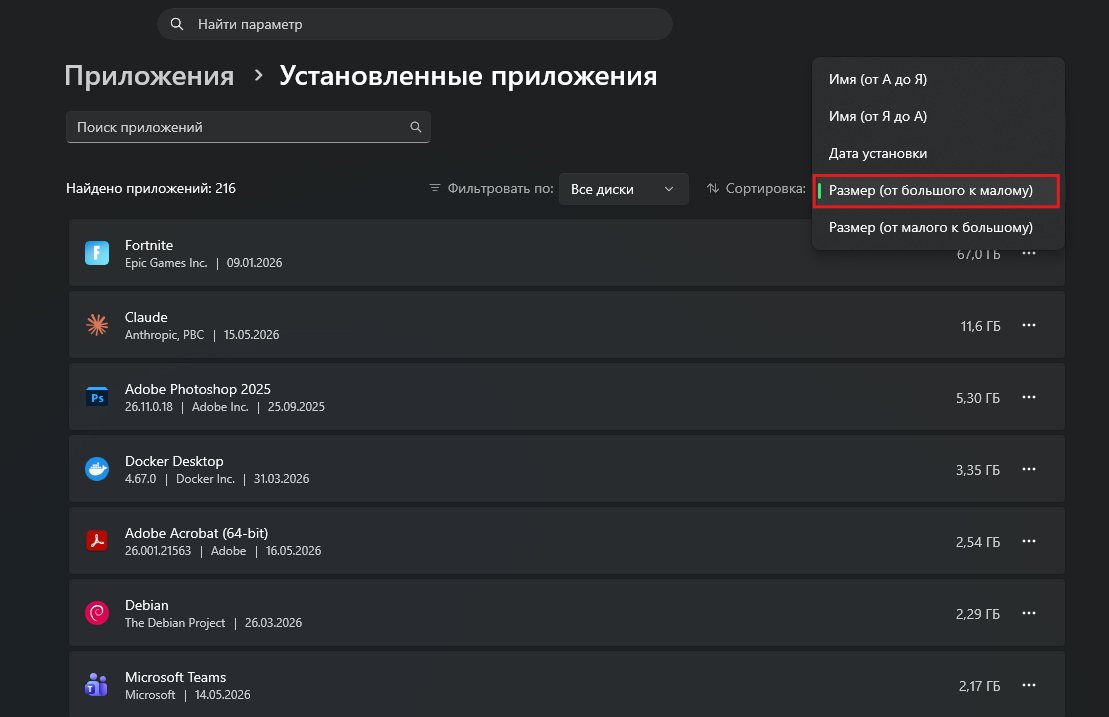Viewport: 1109px width, 717px height.
Task: Click the 14.05.2026 install date
Action: [223, 695]
